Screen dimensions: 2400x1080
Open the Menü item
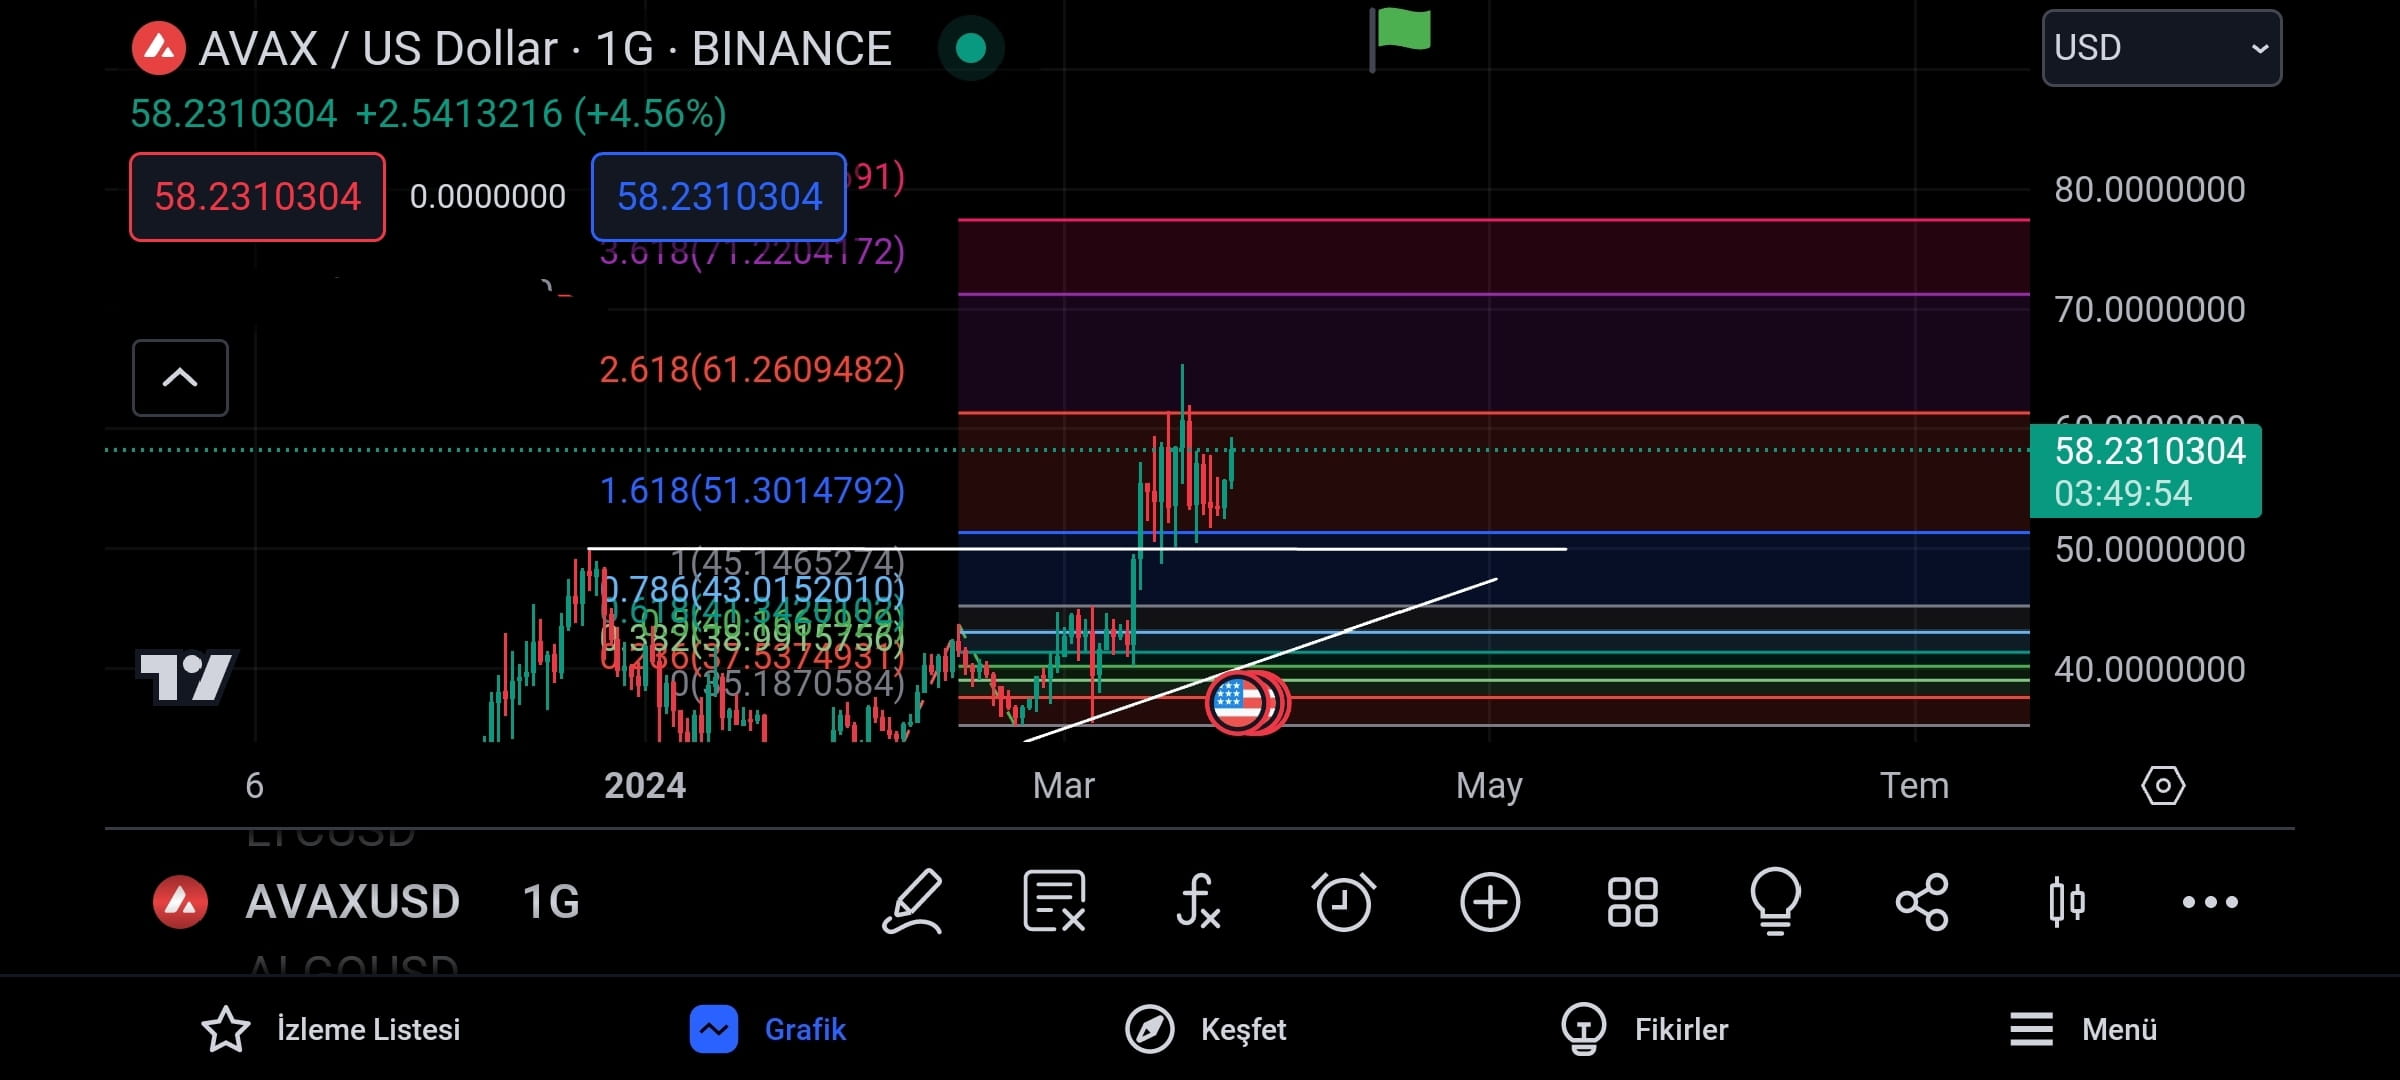(2086, 1029)
